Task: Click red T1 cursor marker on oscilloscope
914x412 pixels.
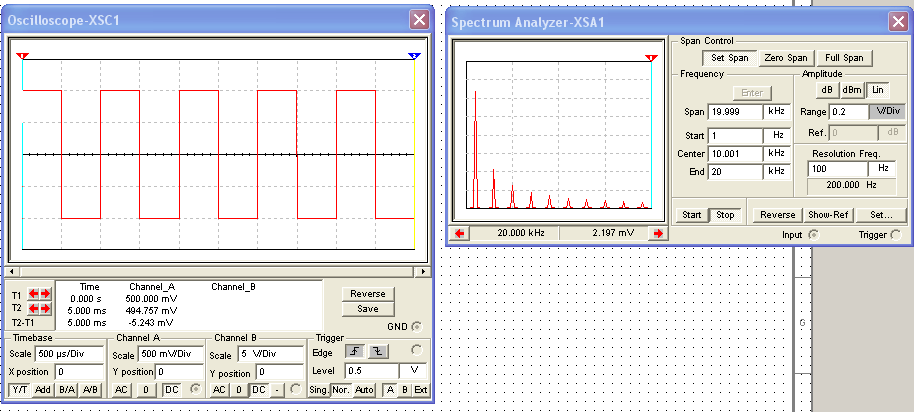Action: [x=23, y=56]
